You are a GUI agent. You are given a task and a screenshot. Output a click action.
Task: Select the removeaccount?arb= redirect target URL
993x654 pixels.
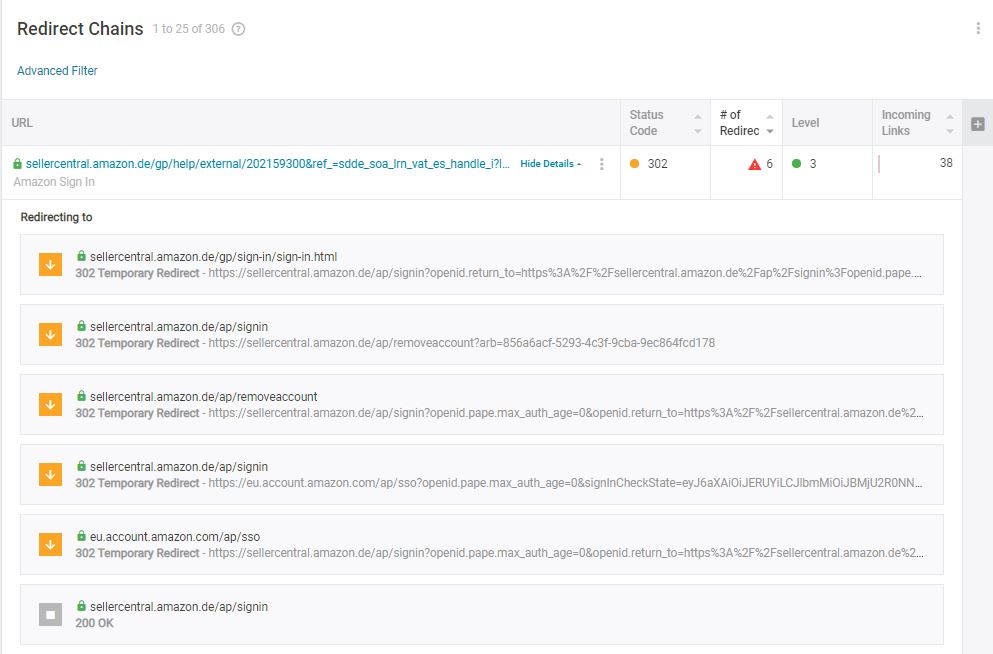[x=462, y=343]
